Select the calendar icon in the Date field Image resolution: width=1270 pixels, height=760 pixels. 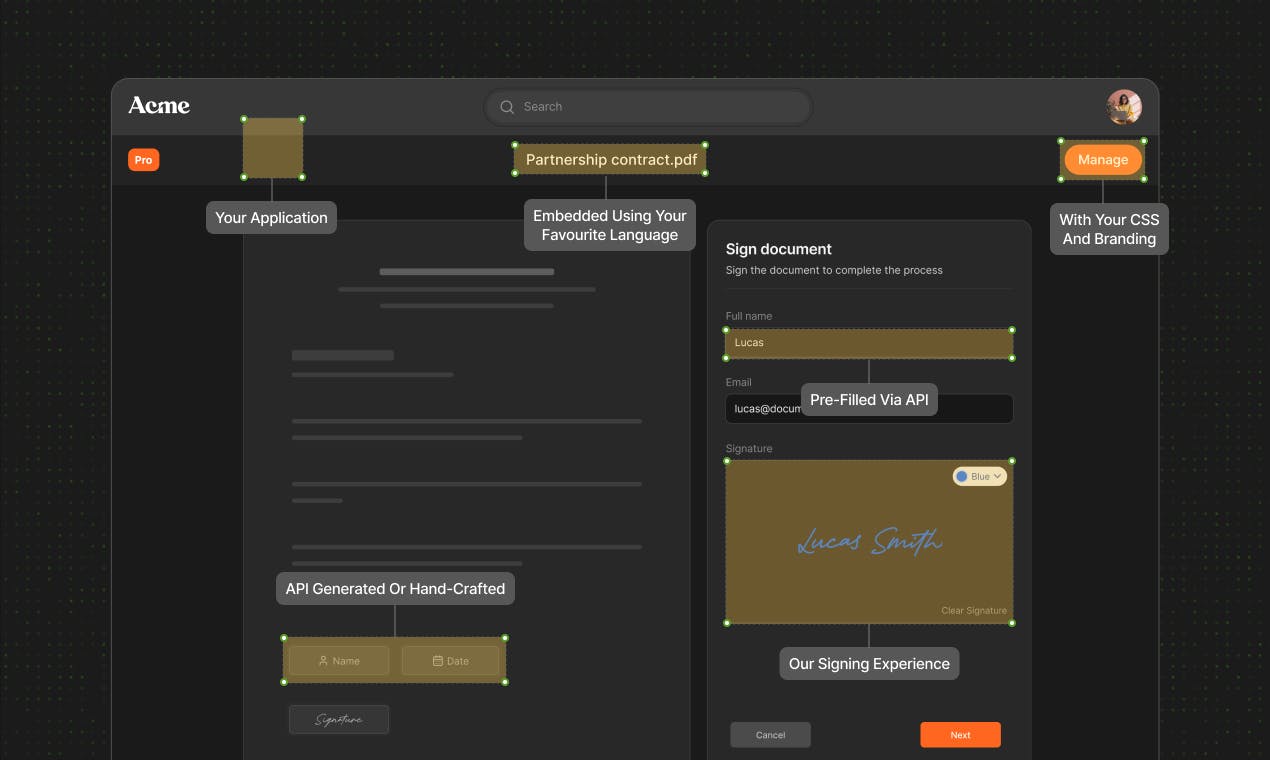coord(437,661)
